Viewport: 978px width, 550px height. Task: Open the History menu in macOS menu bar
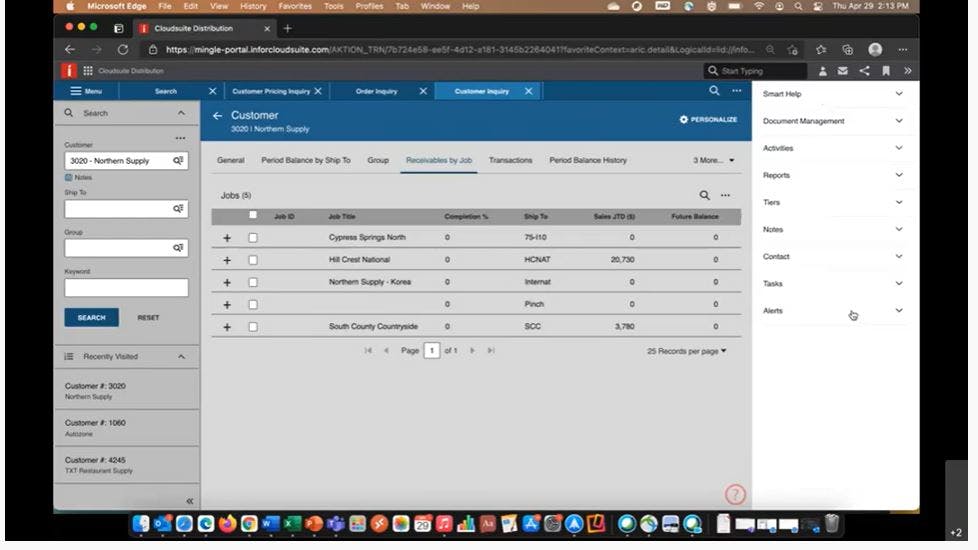(x=253, y=6)
